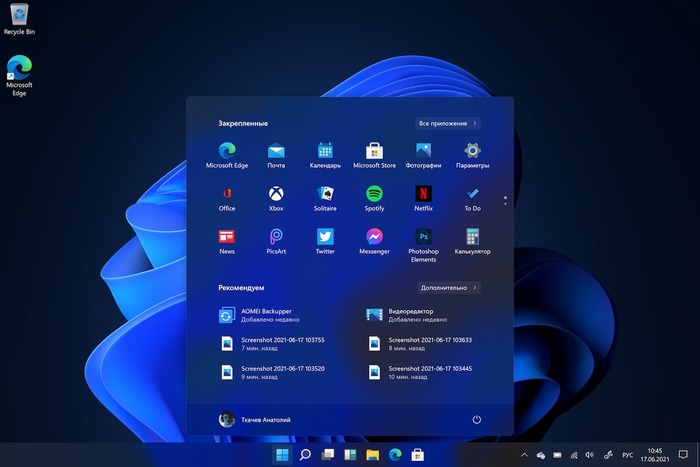This screenshot has width=700, height=467.
Task: Open Messenger
Action: [x=374, y=241]
